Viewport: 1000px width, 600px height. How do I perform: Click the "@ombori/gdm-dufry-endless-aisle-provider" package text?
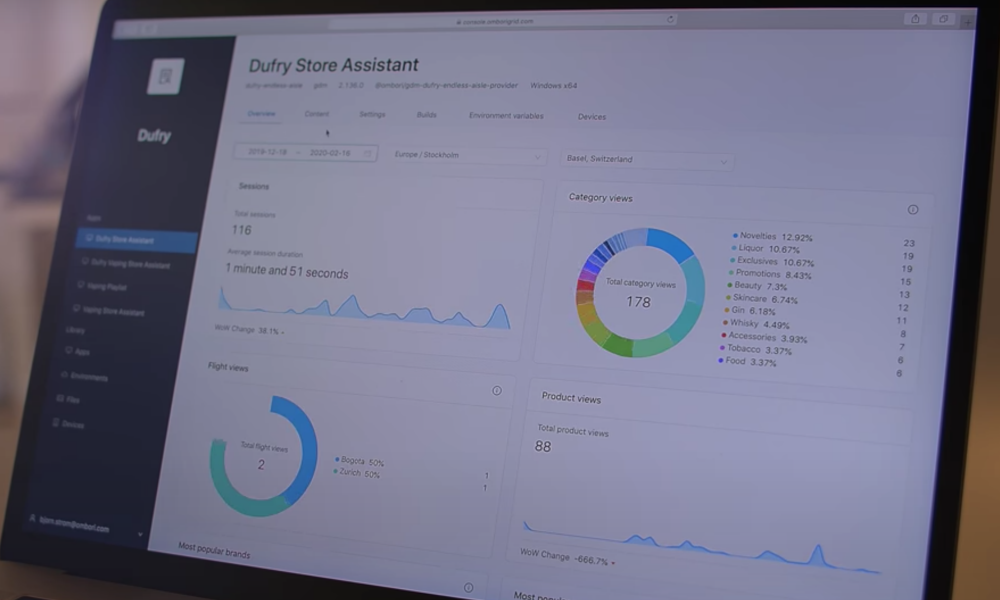[446, 85]
